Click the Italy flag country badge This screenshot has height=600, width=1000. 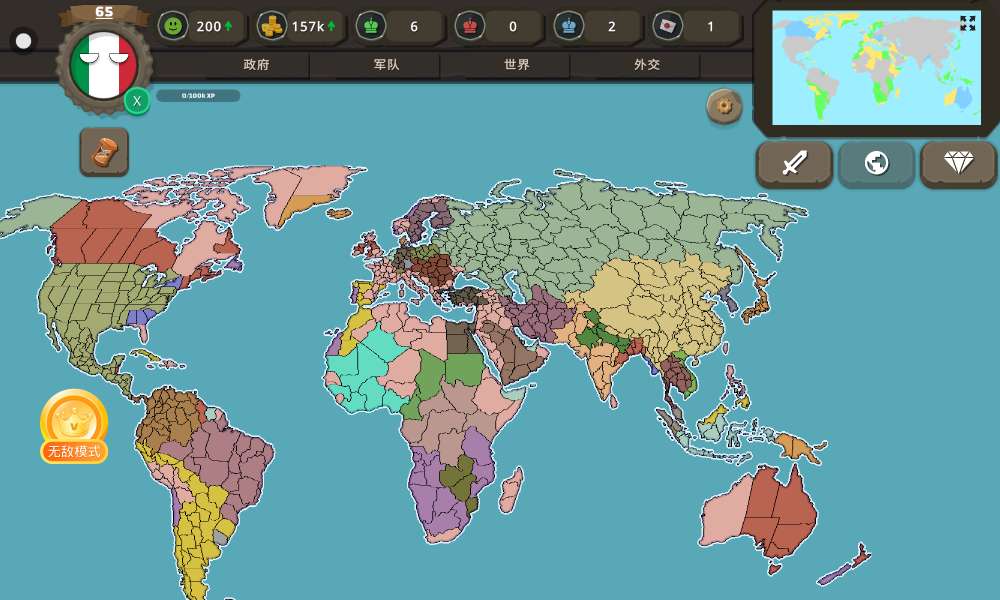coord(103,66)
